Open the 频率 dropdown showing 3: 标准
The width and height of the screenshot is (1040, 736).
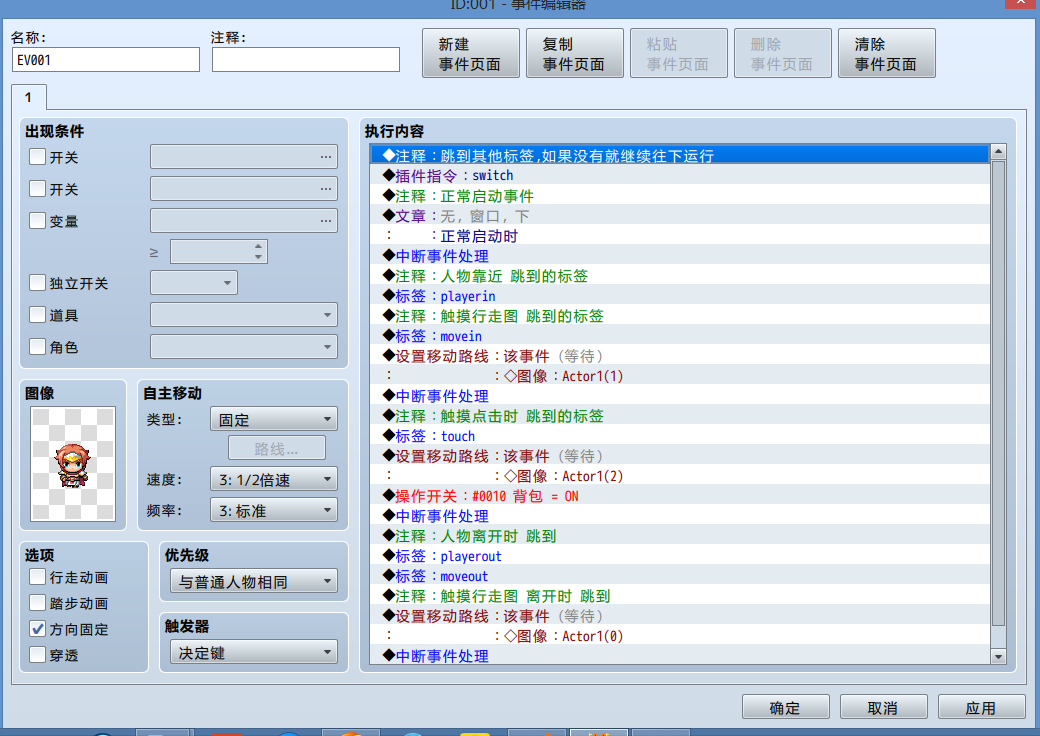(x=274, y=511)
